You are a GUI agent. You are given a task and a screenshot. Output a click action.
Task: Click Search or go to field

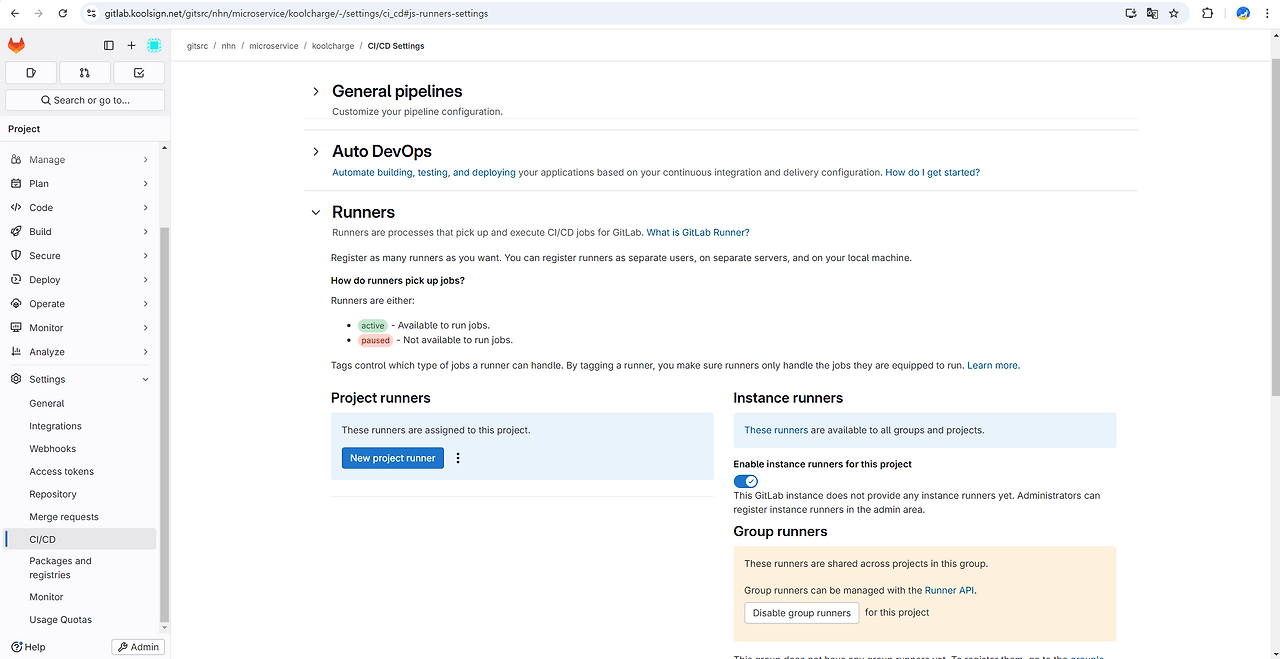coord(85,100)
